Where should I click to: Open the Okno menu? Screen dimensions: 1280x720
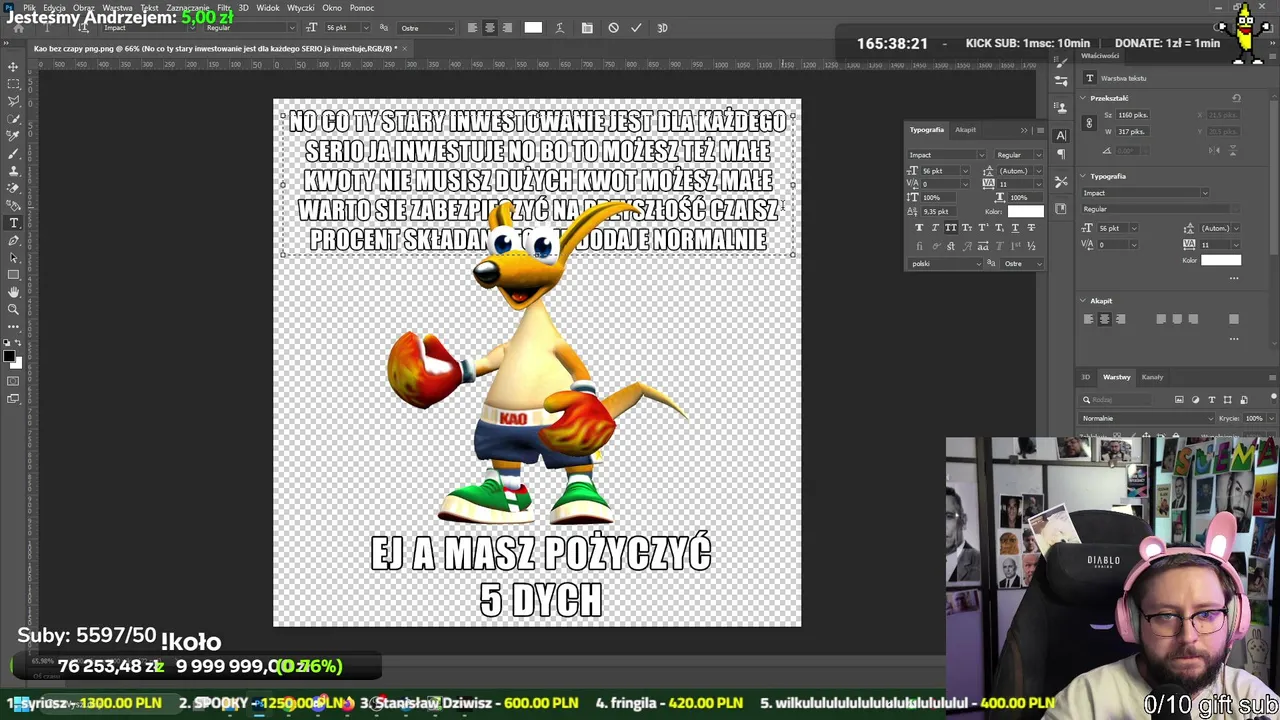(x=331, y=8)
